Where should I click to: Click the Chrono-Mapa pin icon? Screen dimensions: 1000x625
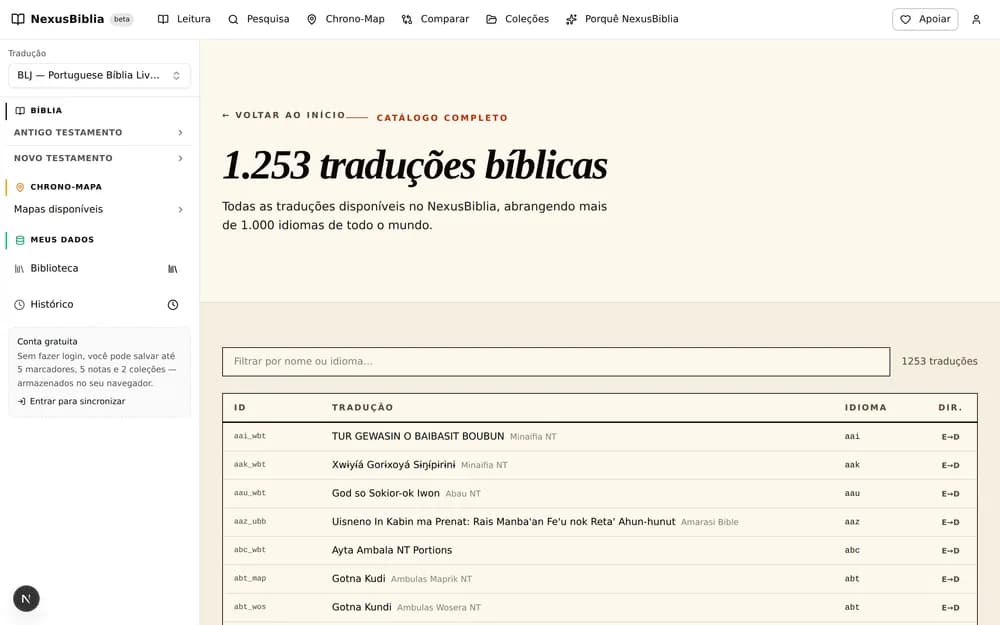20,187
